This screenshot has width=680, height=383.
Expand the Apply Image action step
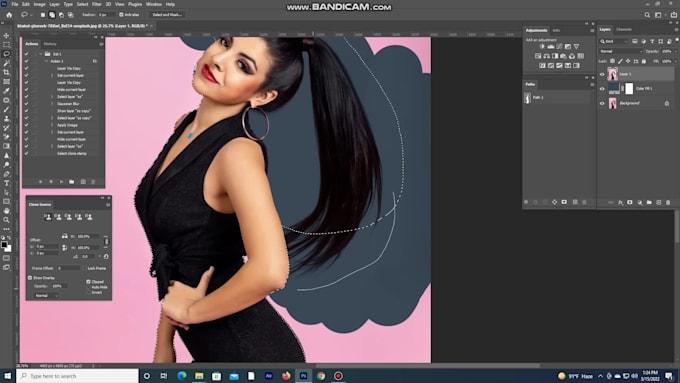[52, 125]
